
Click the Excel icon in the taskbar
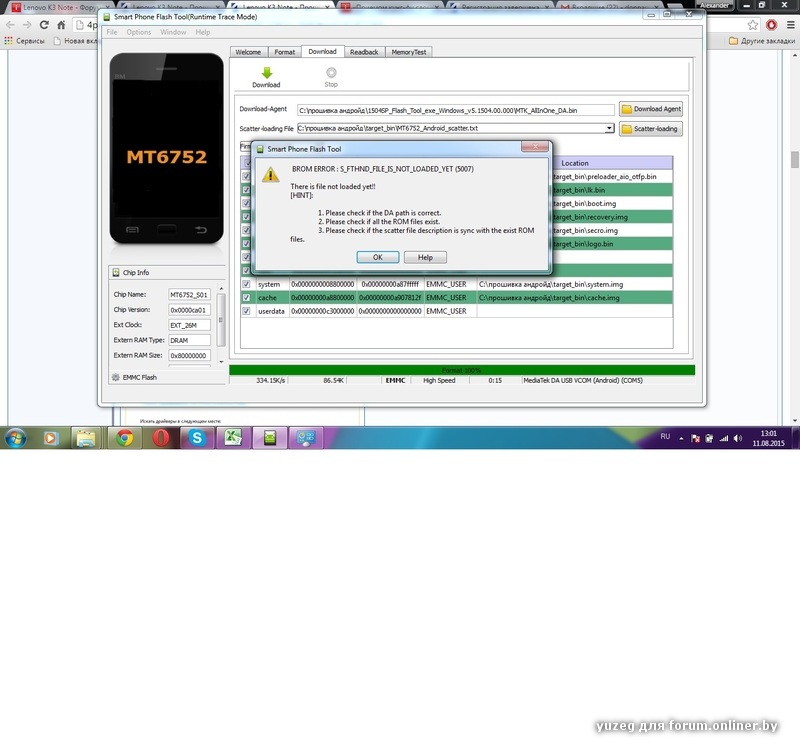tap(233, 437)
